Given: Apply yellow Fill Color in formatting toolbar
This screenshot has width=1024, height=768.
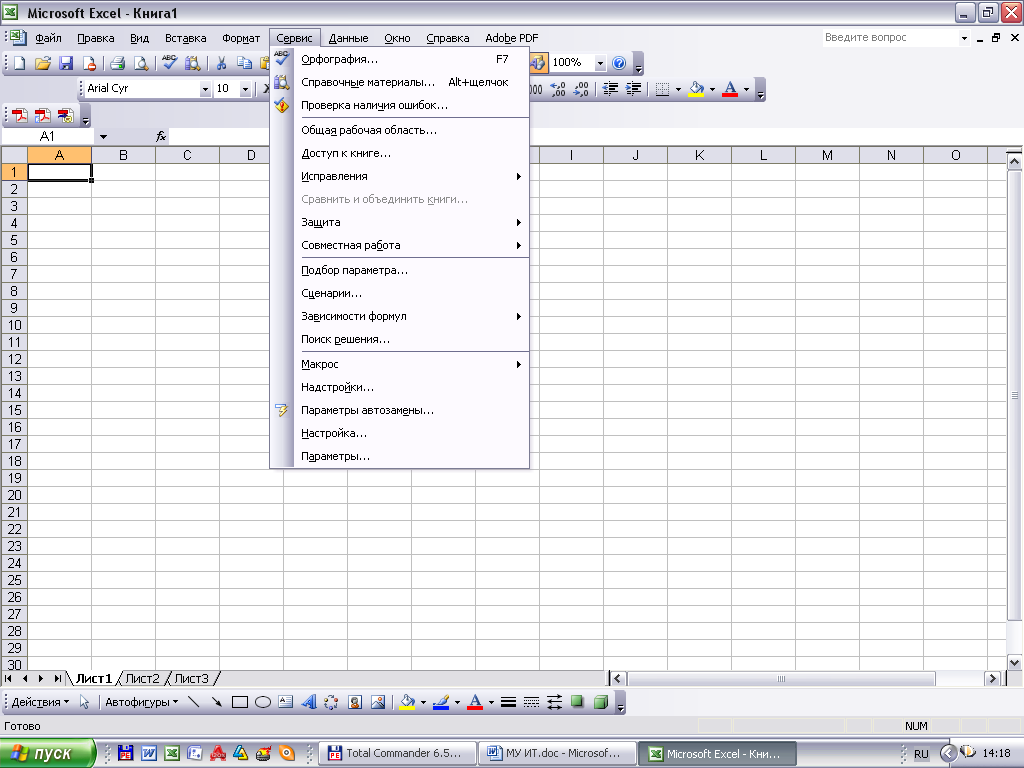Looking at the screenshot, I should (x=696, y=89).
